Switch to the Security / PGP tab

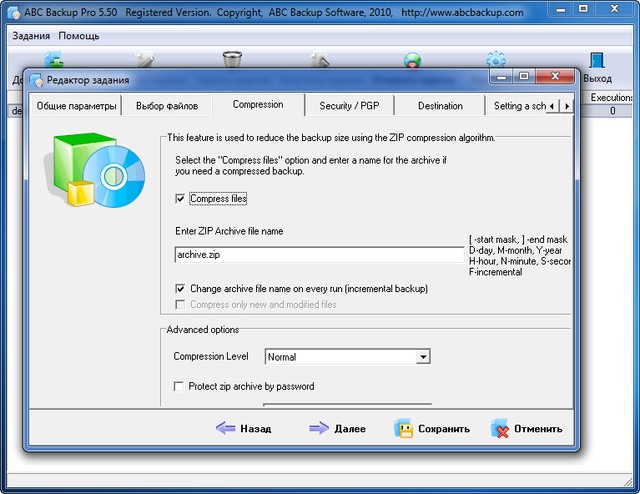click(x=349, y=105)
